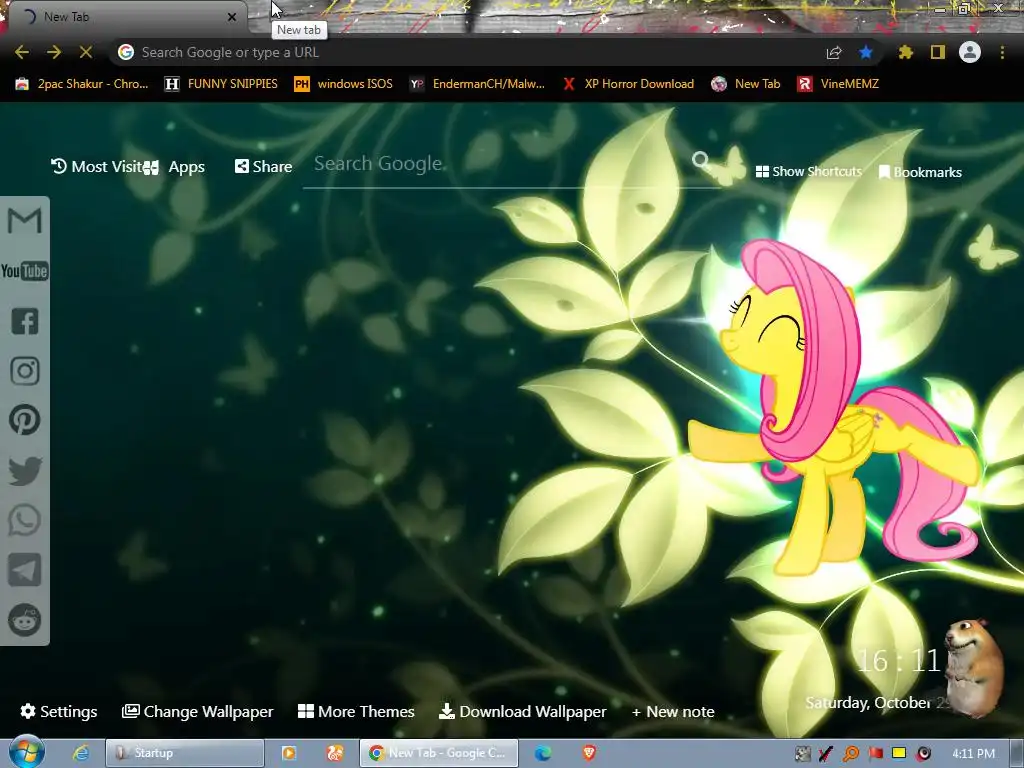Launch Internet Explorer from the taskbar

pos(80,753)
